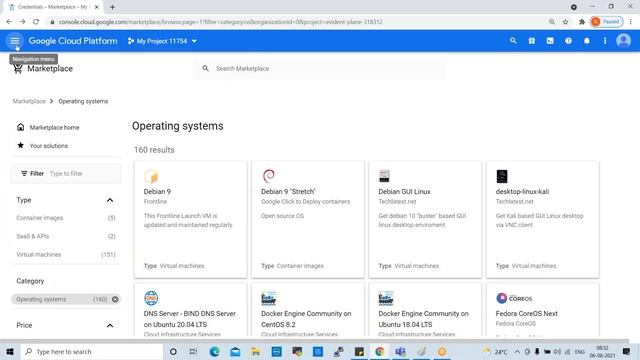Open Mail app from taskbar
The width and height of the screenshot is (640, 360).
pyautogui.click(x=235, y=351)
